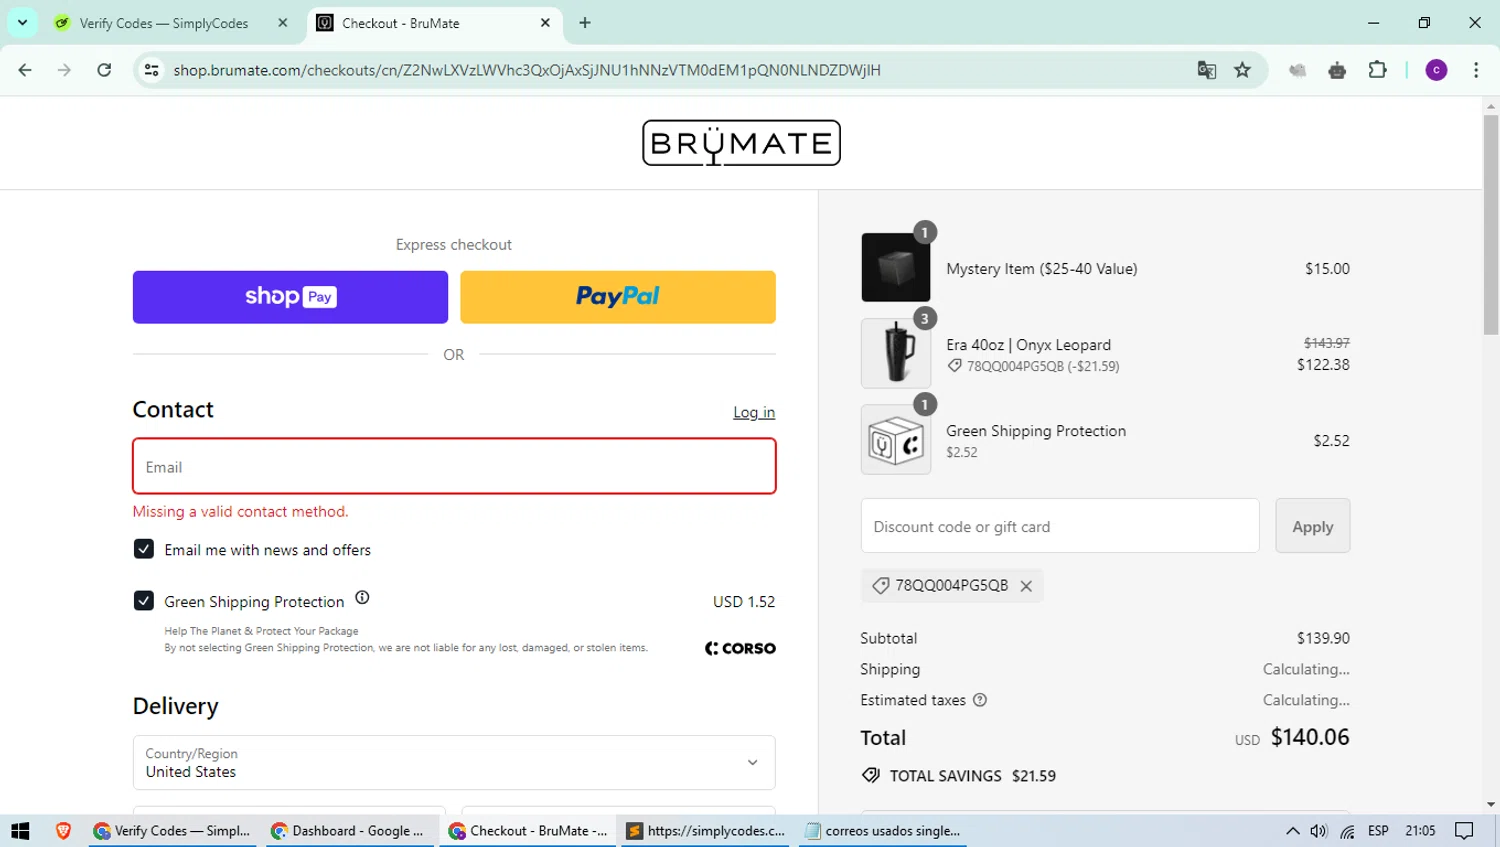Click 'Express checkout' label

[454, 245]
